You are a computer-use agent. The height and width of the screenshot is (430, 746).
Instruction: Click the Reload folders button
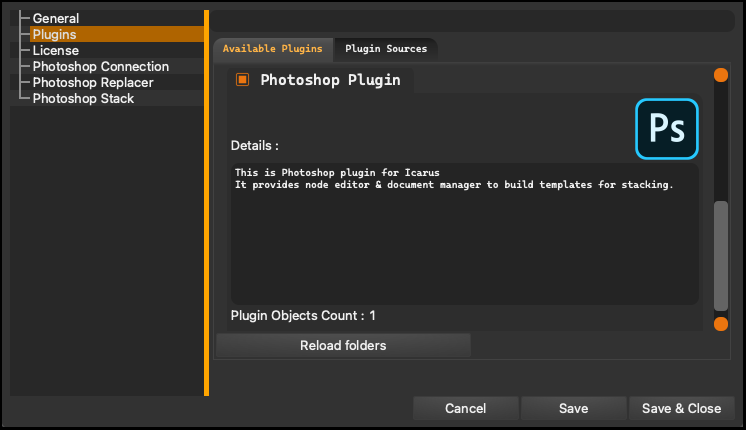343,345
